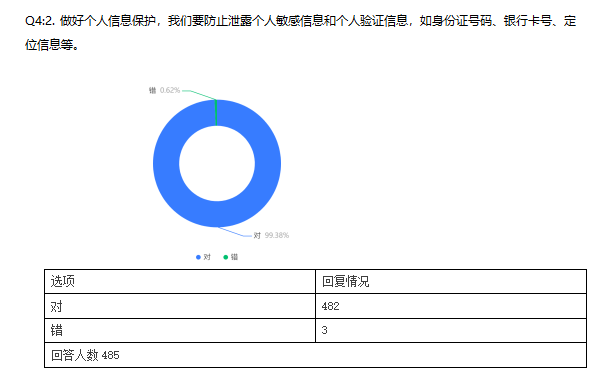Click the 错 0.62% chart label
Viewport: 613px width, 385px height.
[x=165, y=90]
